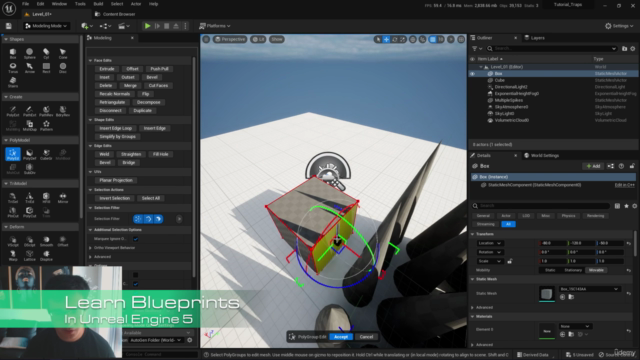Open the Static Mesh asset dropdown
This screenshot has width=640, height=360.
point(590,289)
